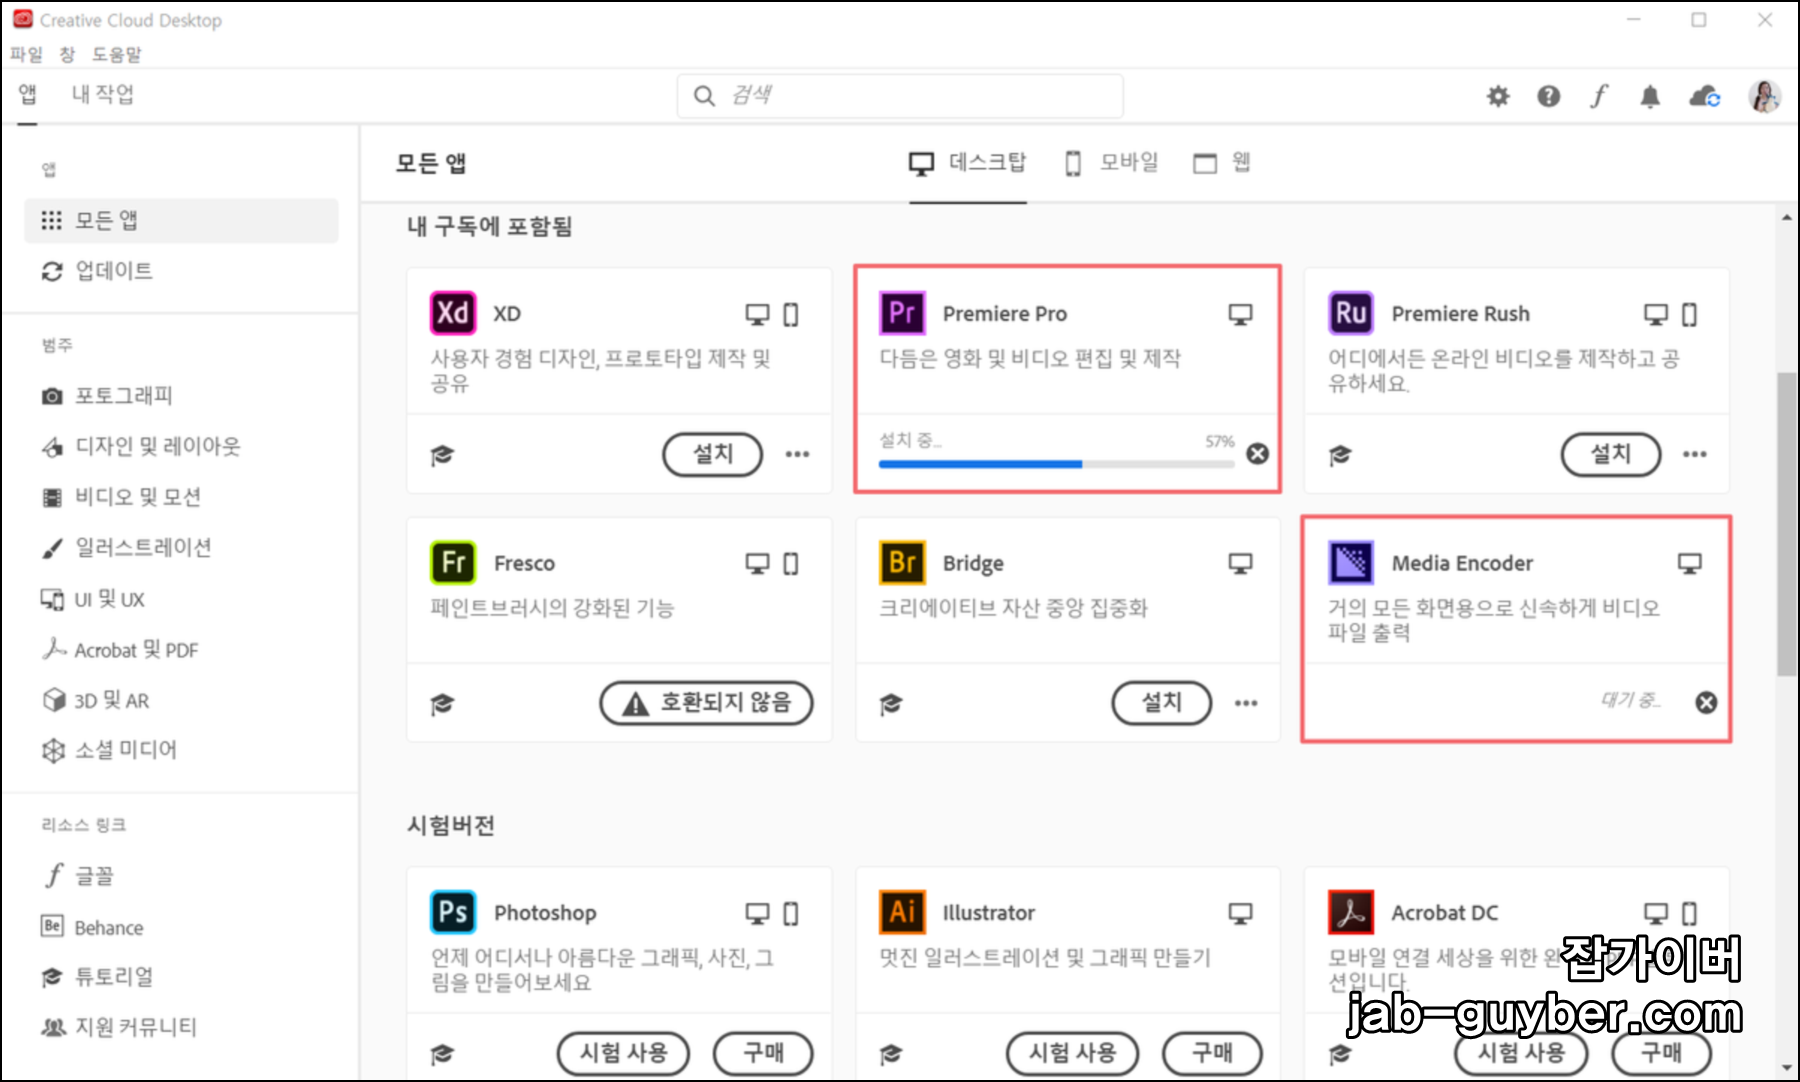Click the Premiere Pro app icon
The image size is (1800, 1082).
(x=902, y=313)
